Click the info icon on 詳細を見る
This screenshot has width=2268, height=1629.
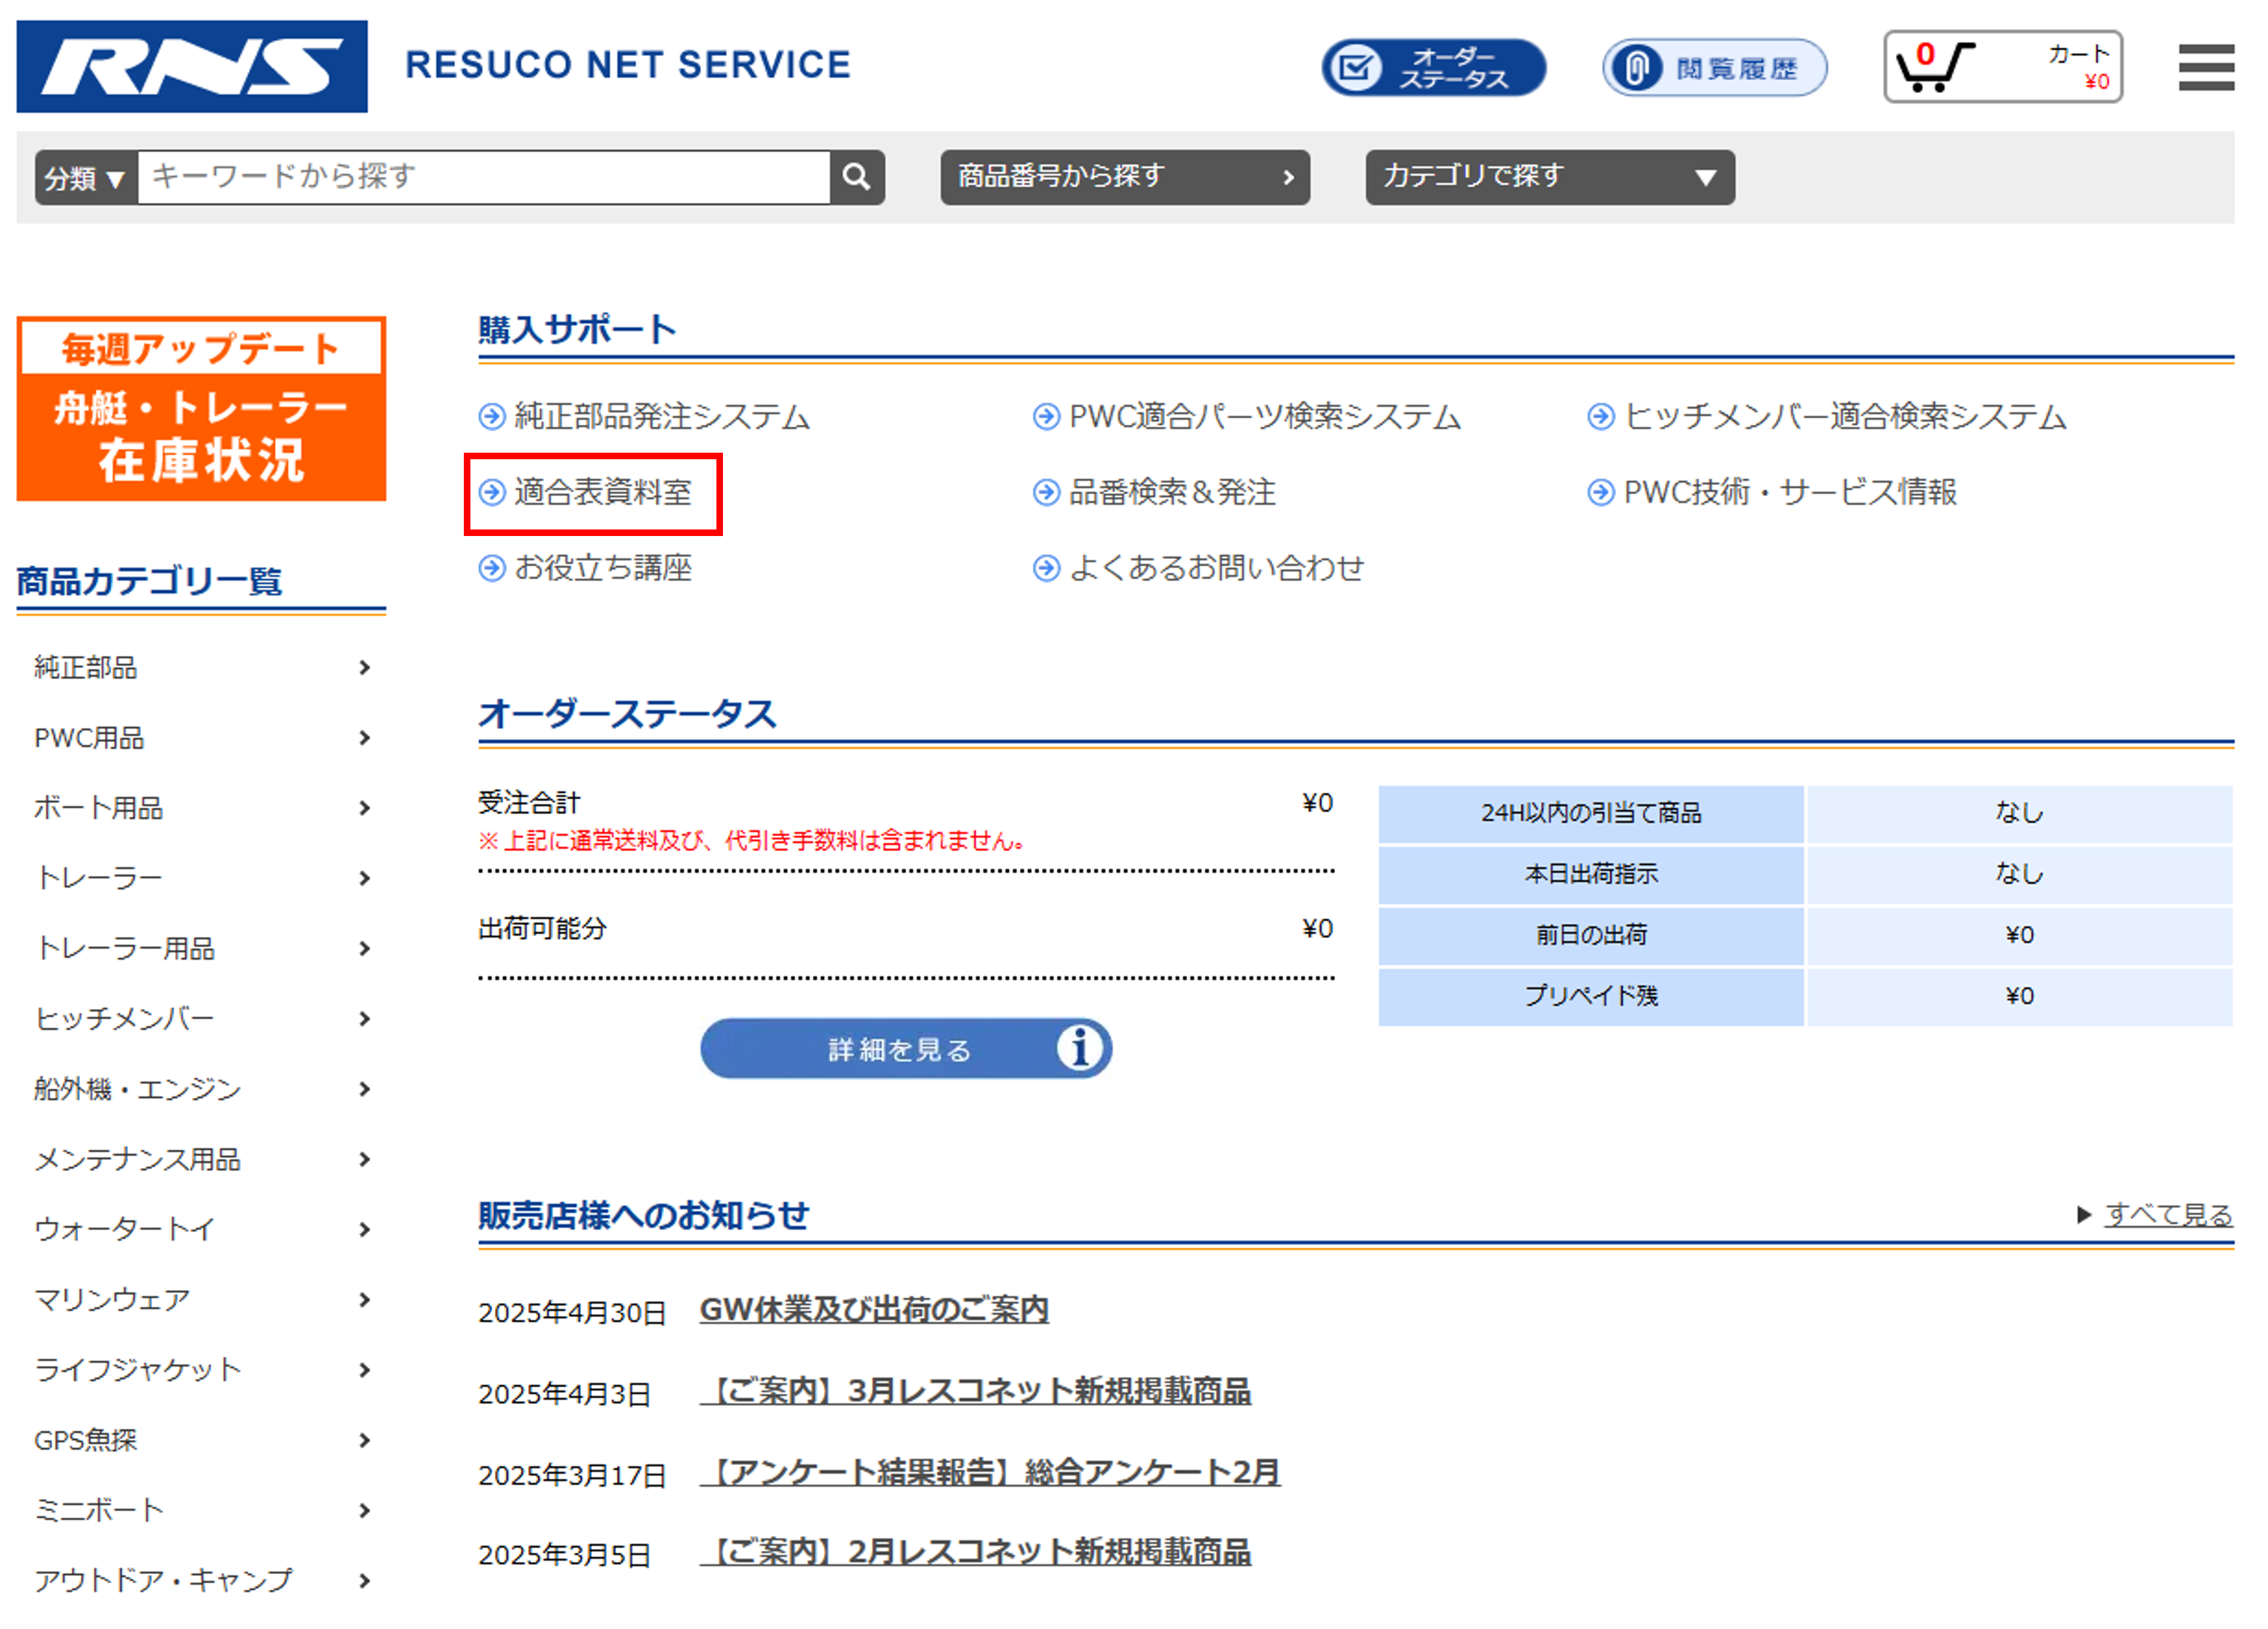click(1079, 1048)
